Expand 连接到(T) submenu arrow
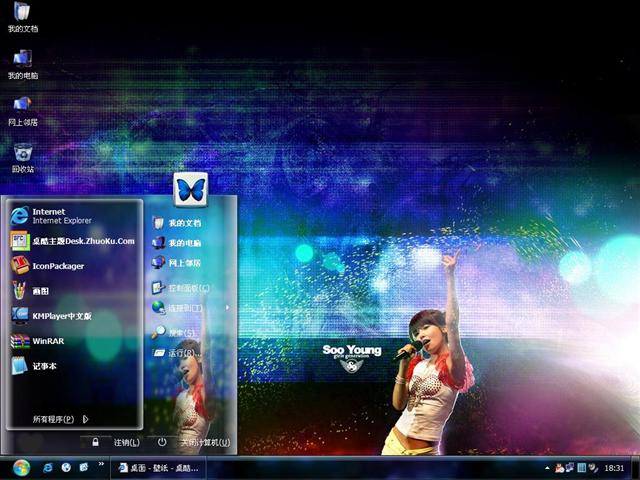Screen dimensions: 640x480 (x=227, y=308)
